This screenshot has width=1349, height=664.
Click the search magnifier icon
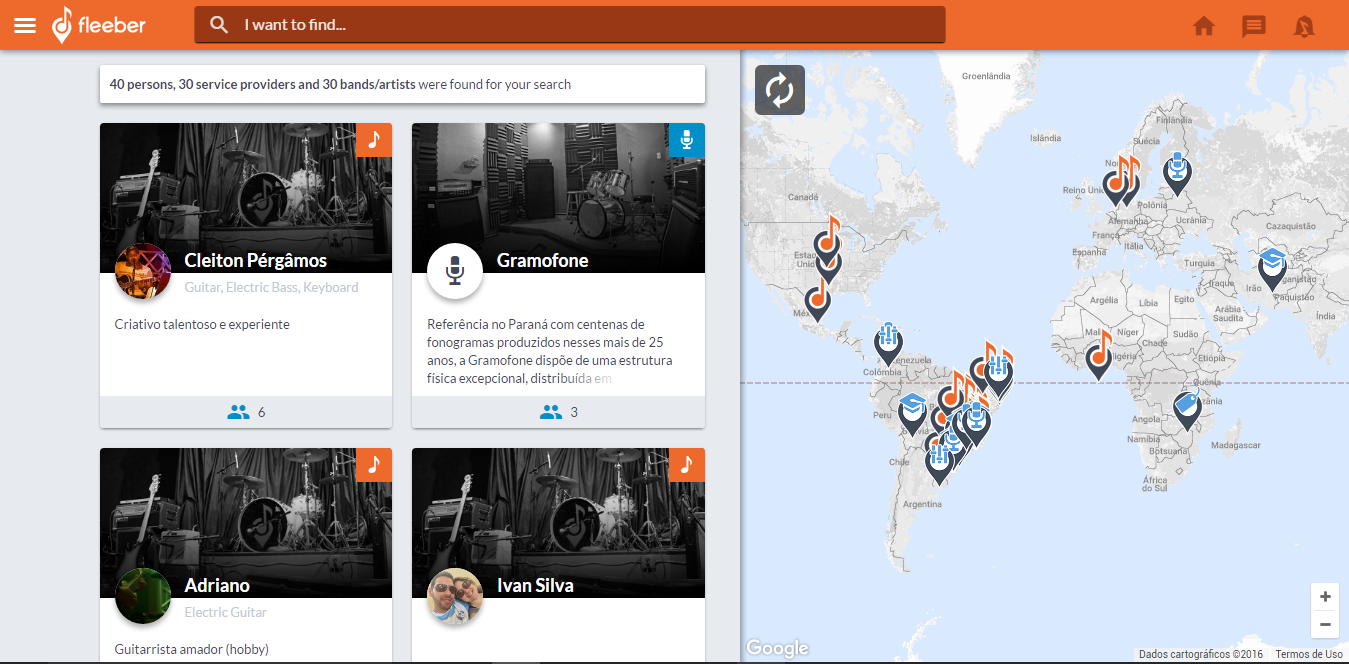(219, 24)
